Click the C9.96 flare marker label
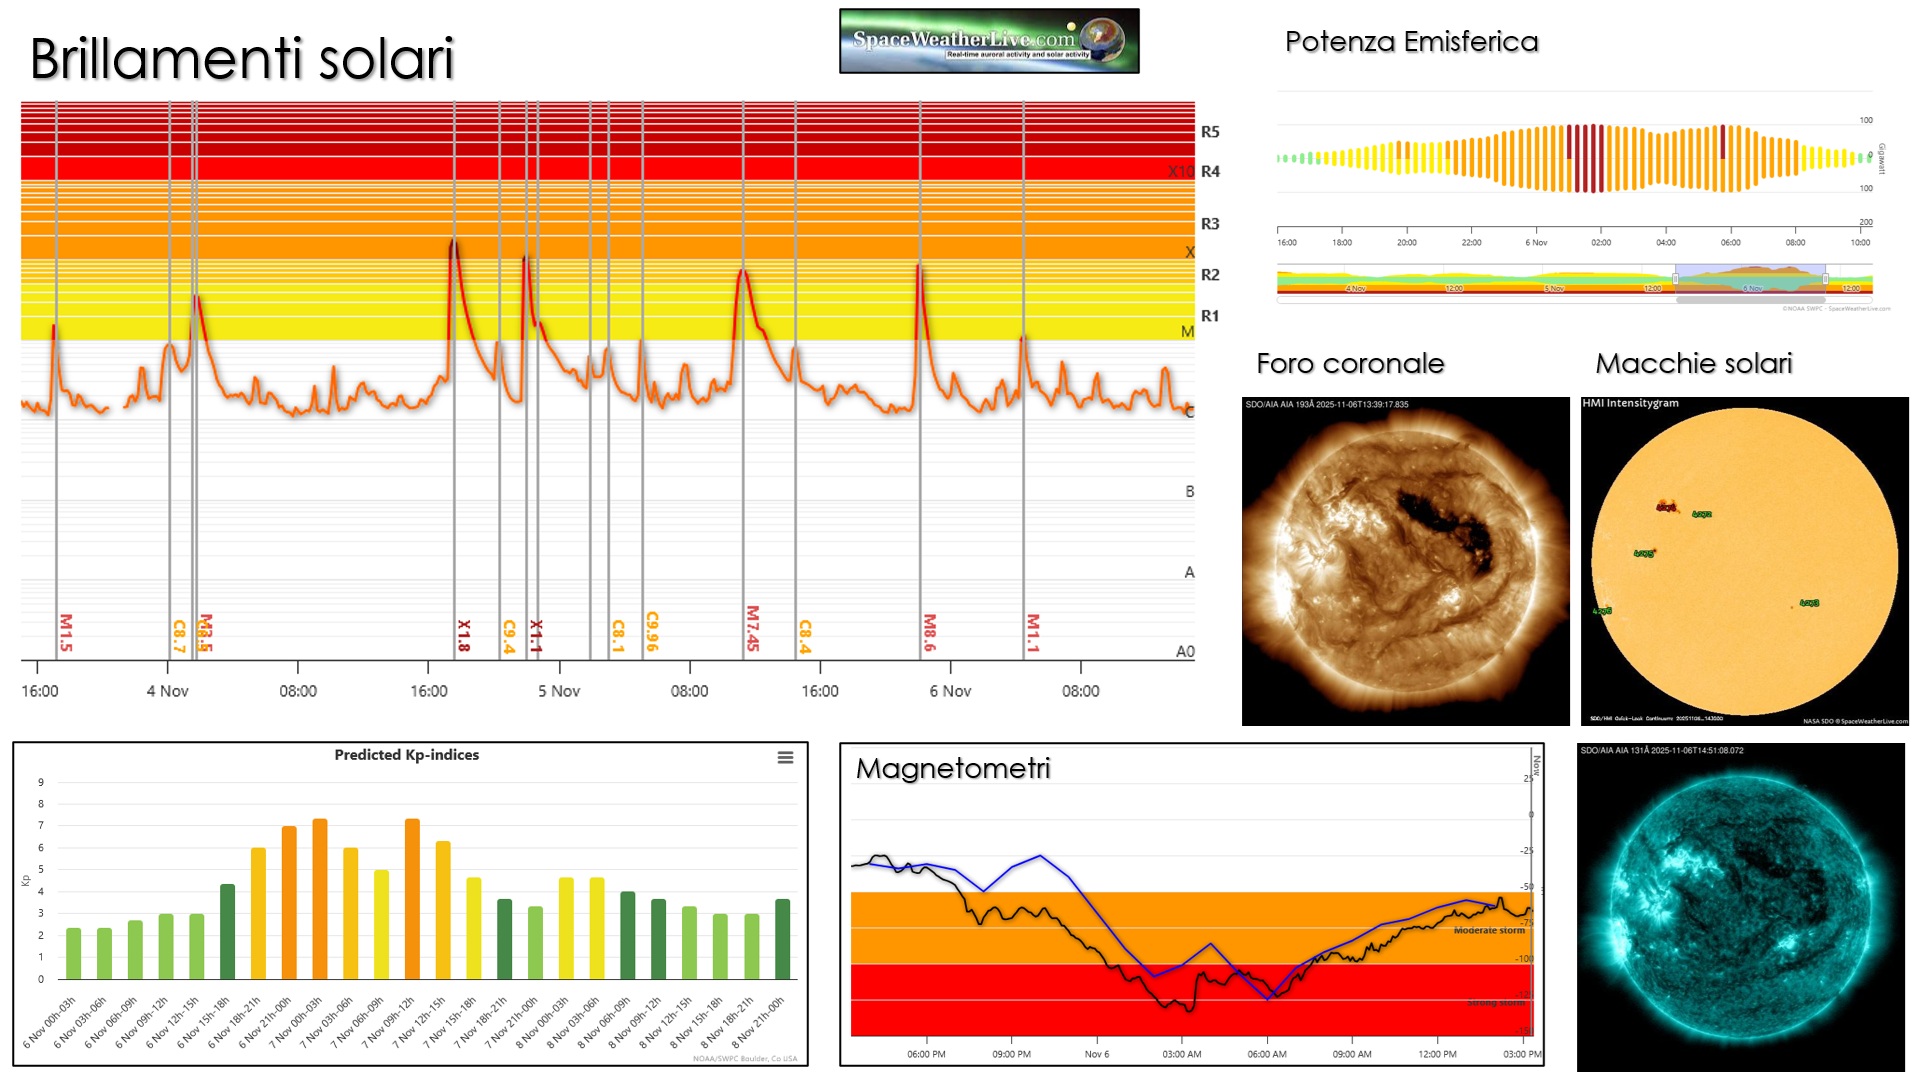The width and height of the screenshot is (1919, 1079). (652, 631)
